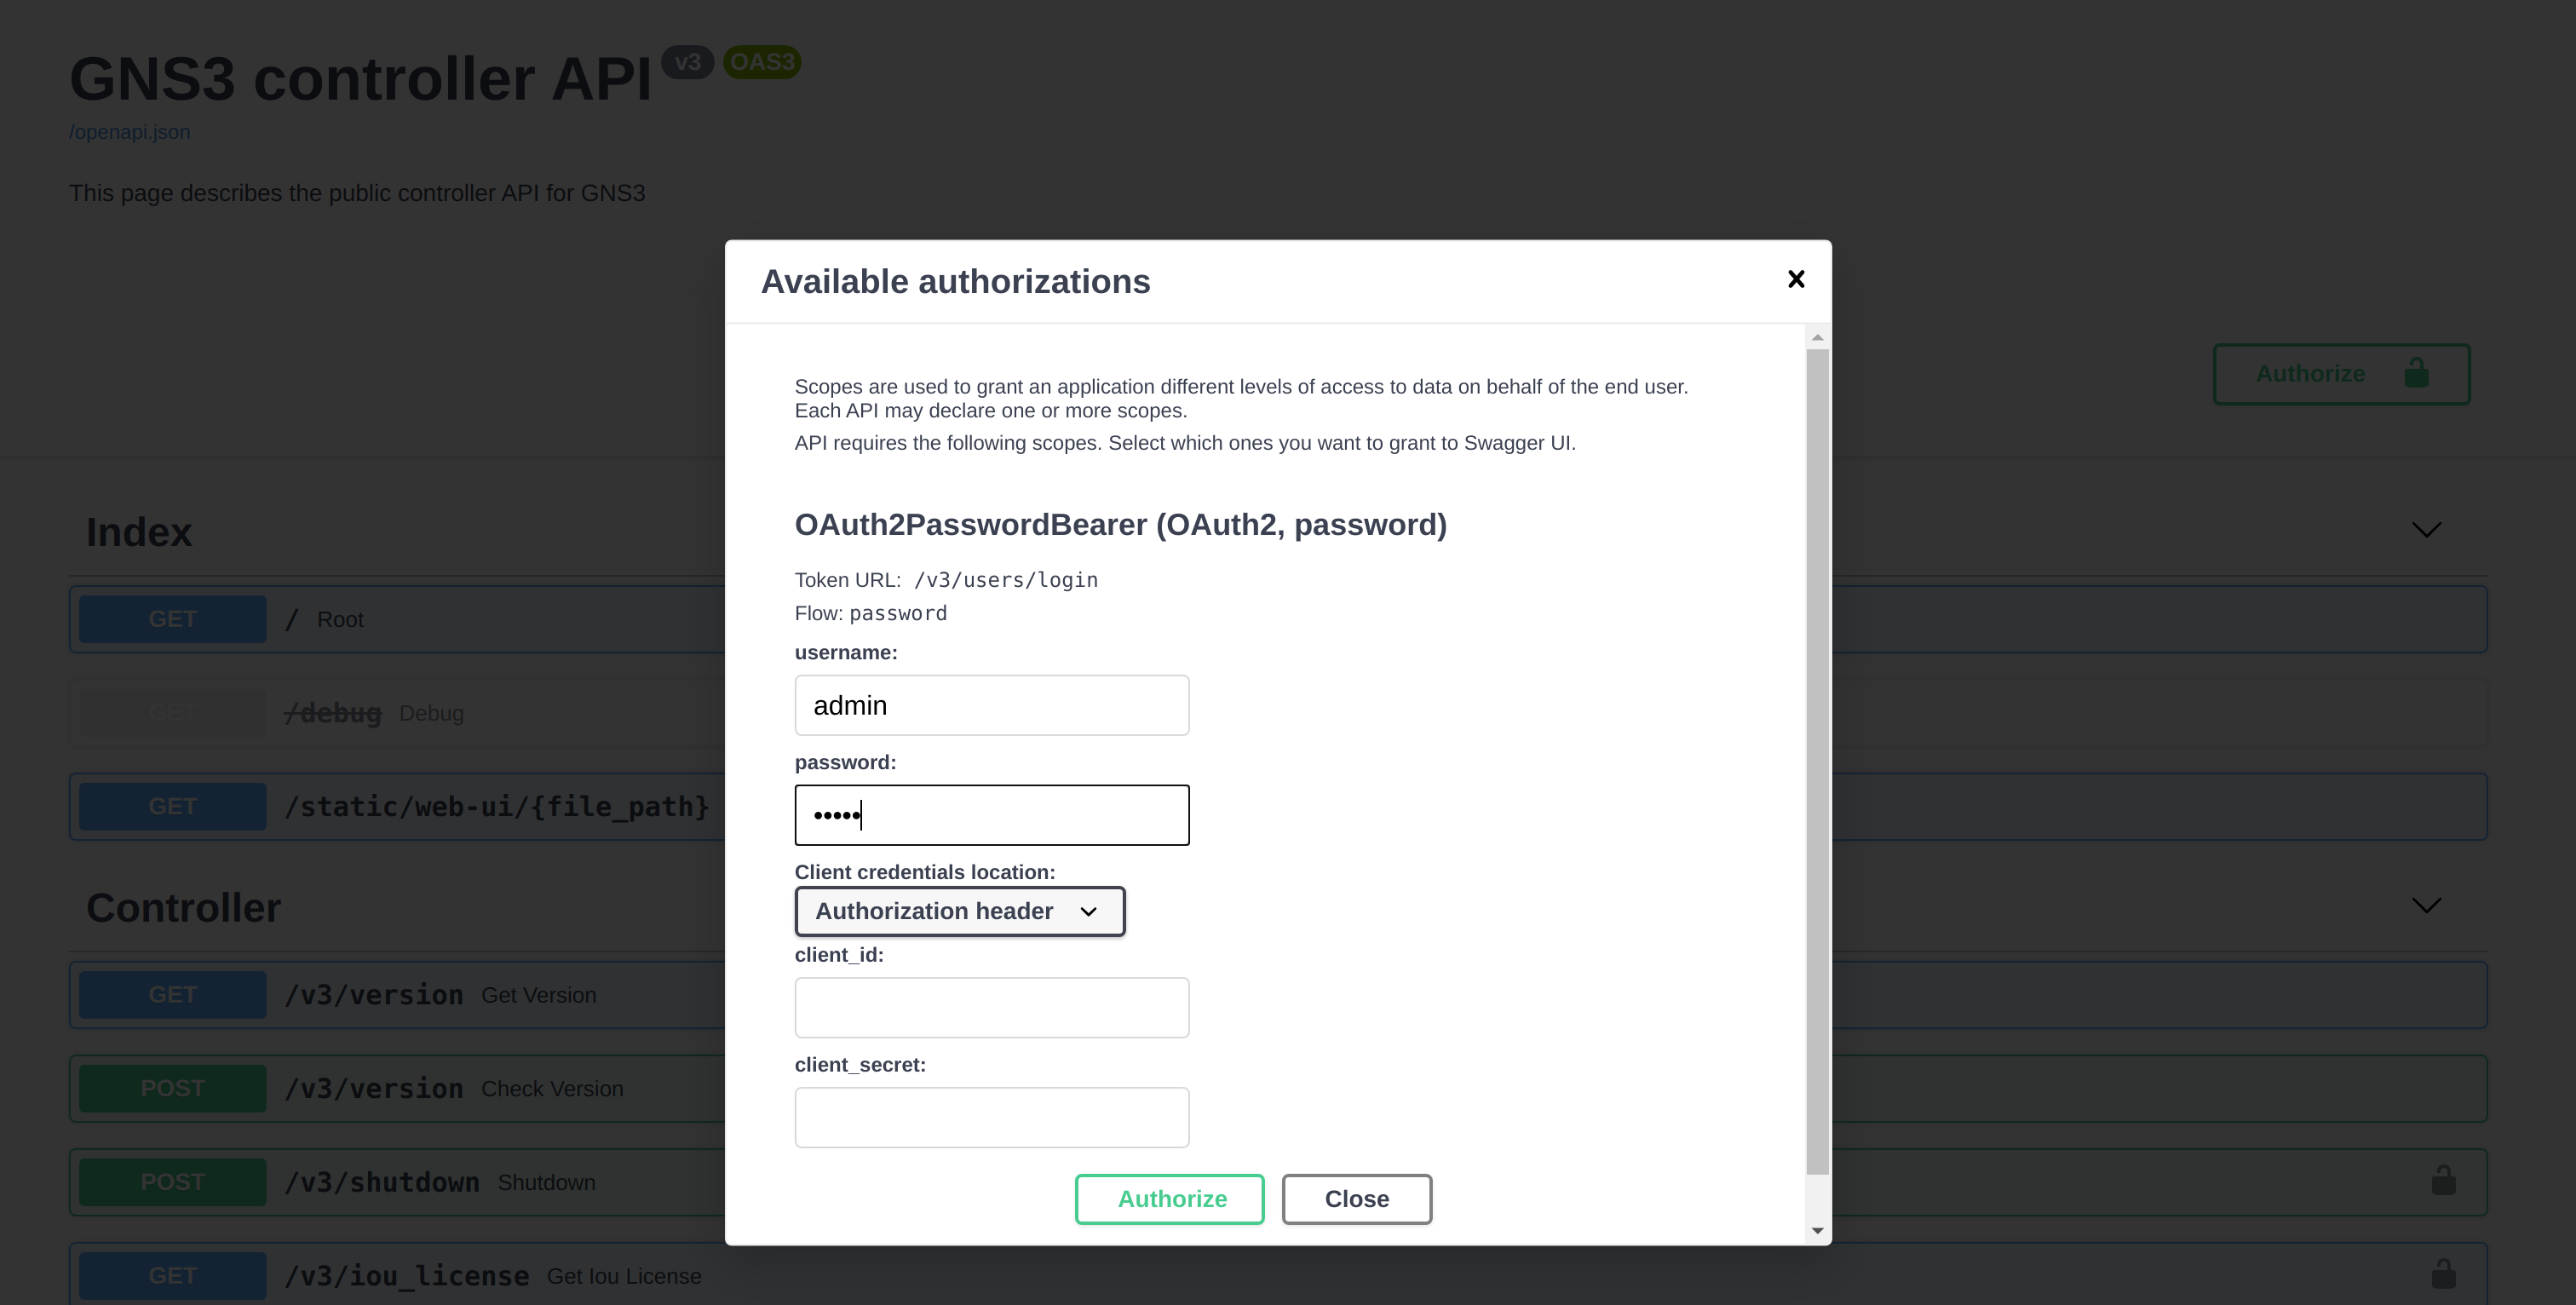Click the lock icon beside the top Authorize button
Viewport: 2576px width, 1305px height.
coord(2417,373)
